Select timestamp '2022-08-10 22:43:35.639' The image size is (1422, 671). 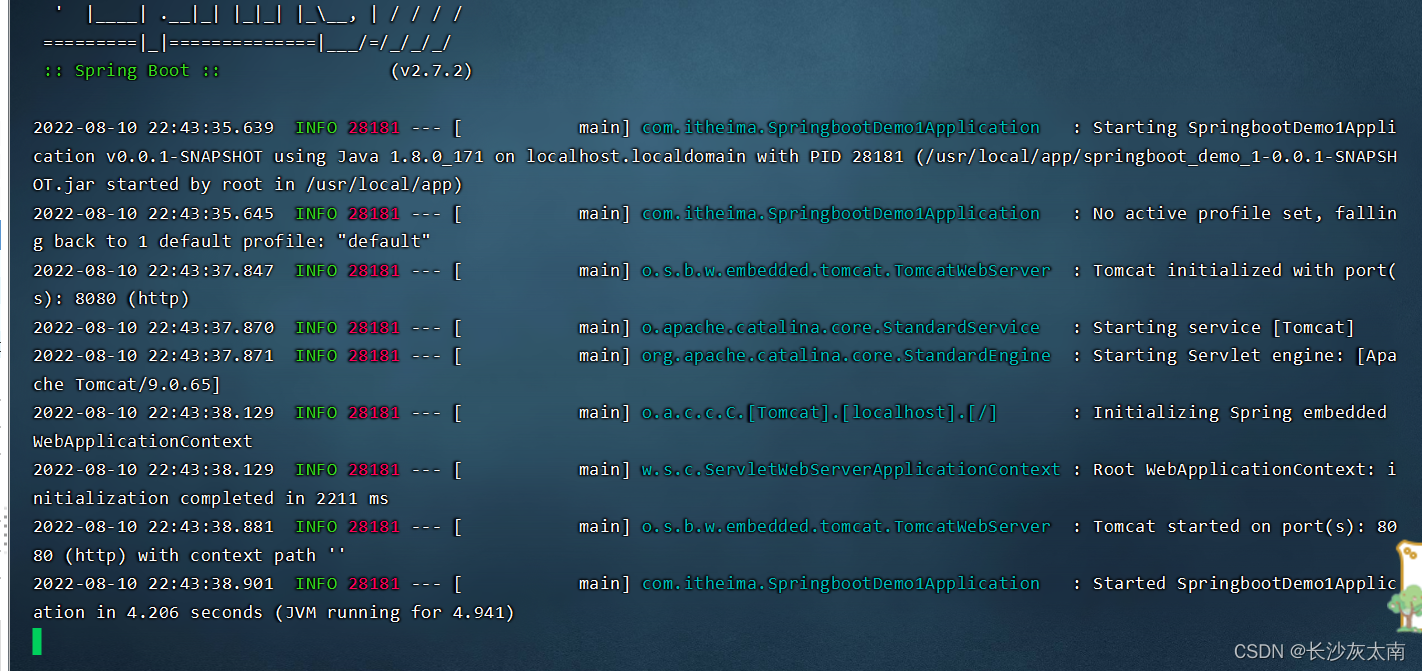click(x=153, y=128)
